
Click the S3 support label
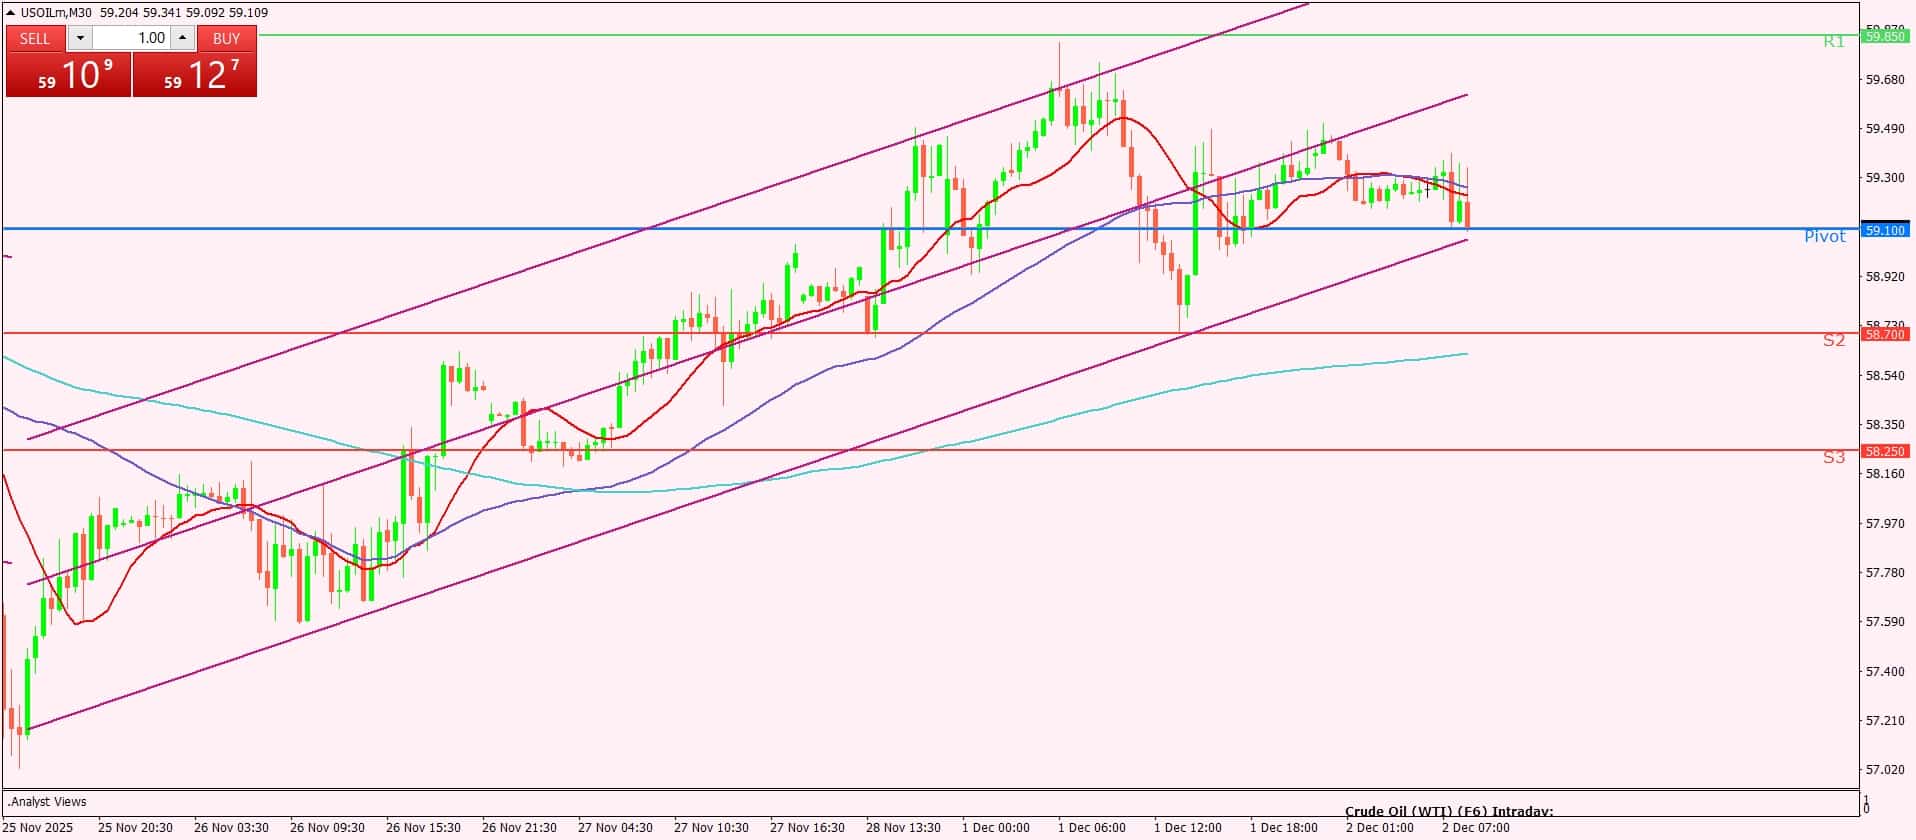[x=1833, y=457]
